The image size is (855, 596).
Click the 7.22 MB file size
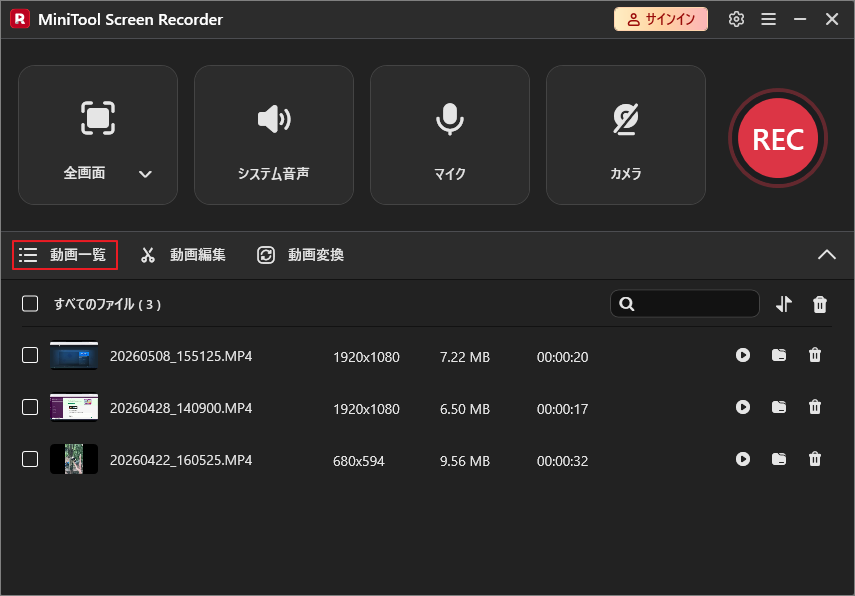(465, 357)
